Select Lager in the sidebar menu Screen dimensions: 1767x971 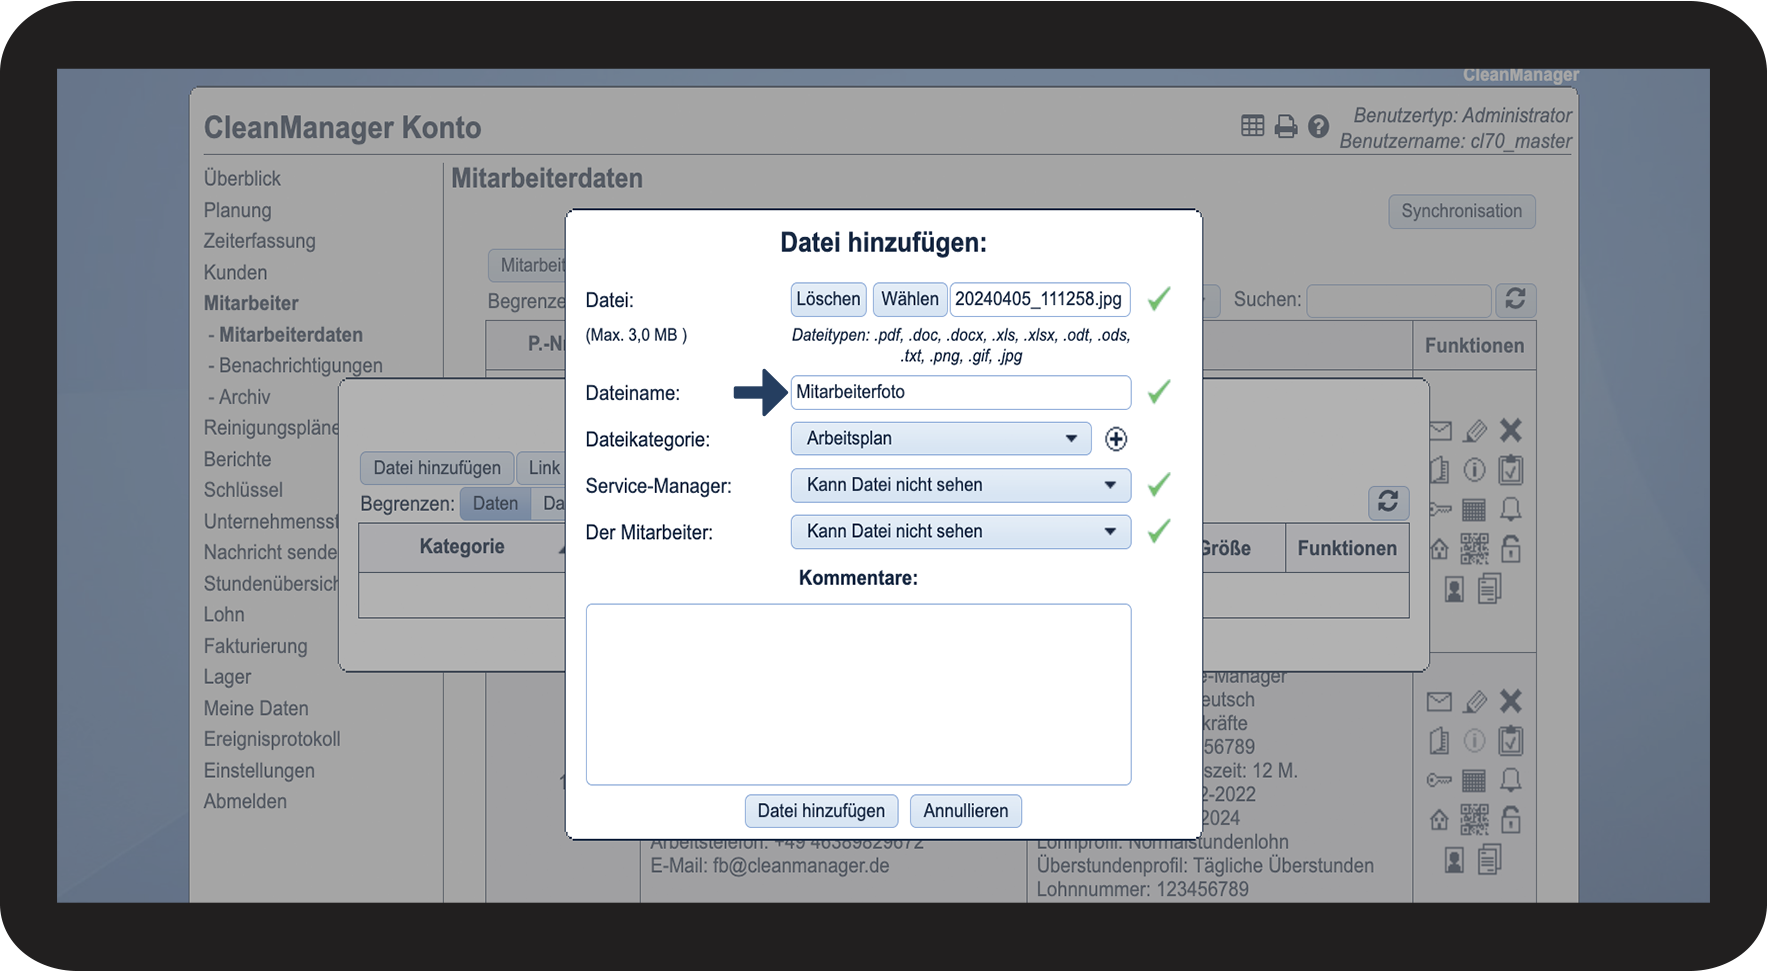pos(228,677)
